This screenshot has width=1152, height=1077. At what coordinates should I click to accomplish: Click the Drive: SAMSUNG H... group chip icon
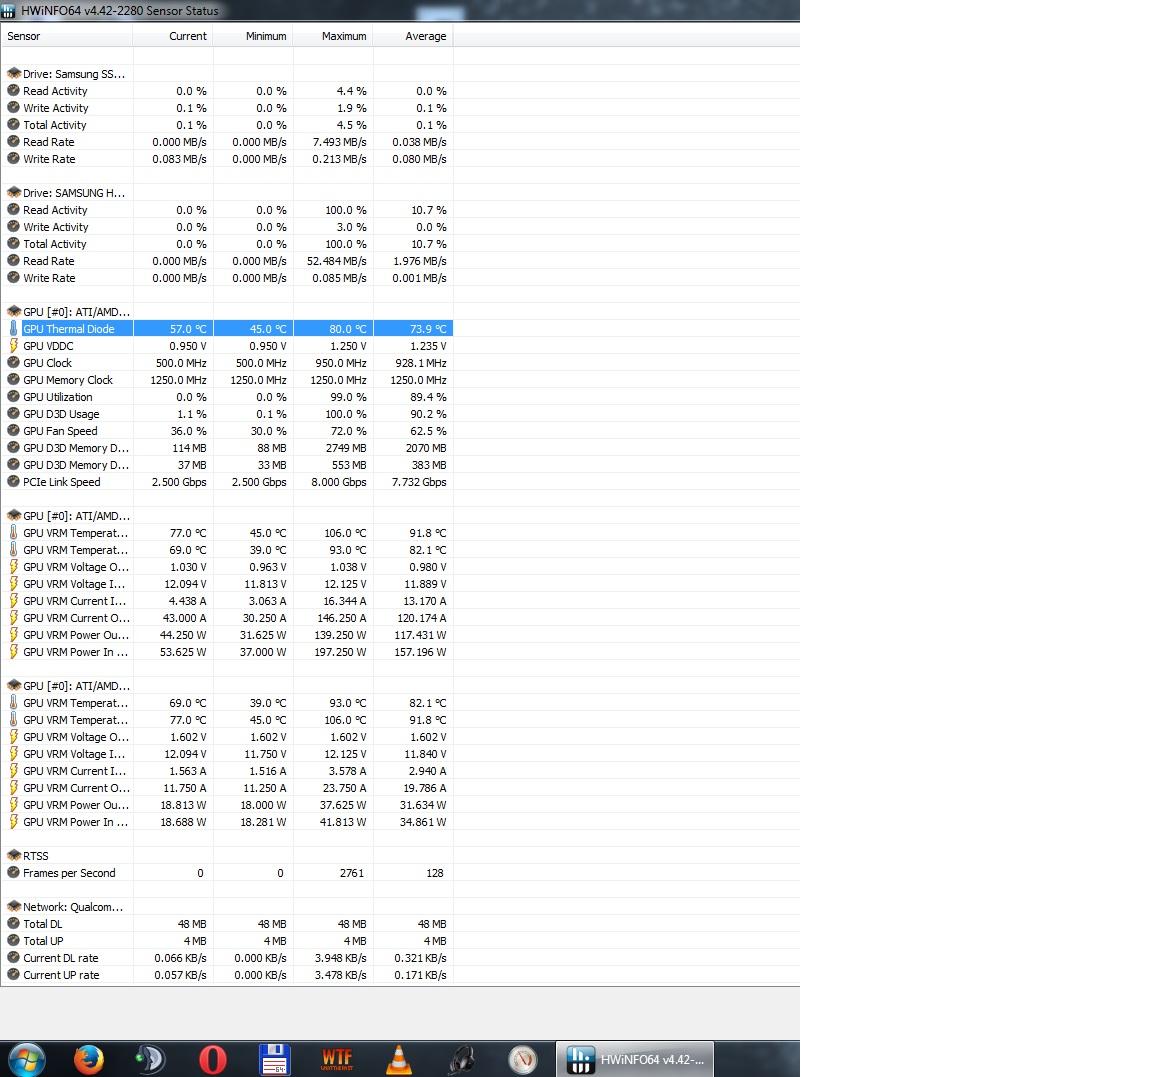(x=13, y=192)
